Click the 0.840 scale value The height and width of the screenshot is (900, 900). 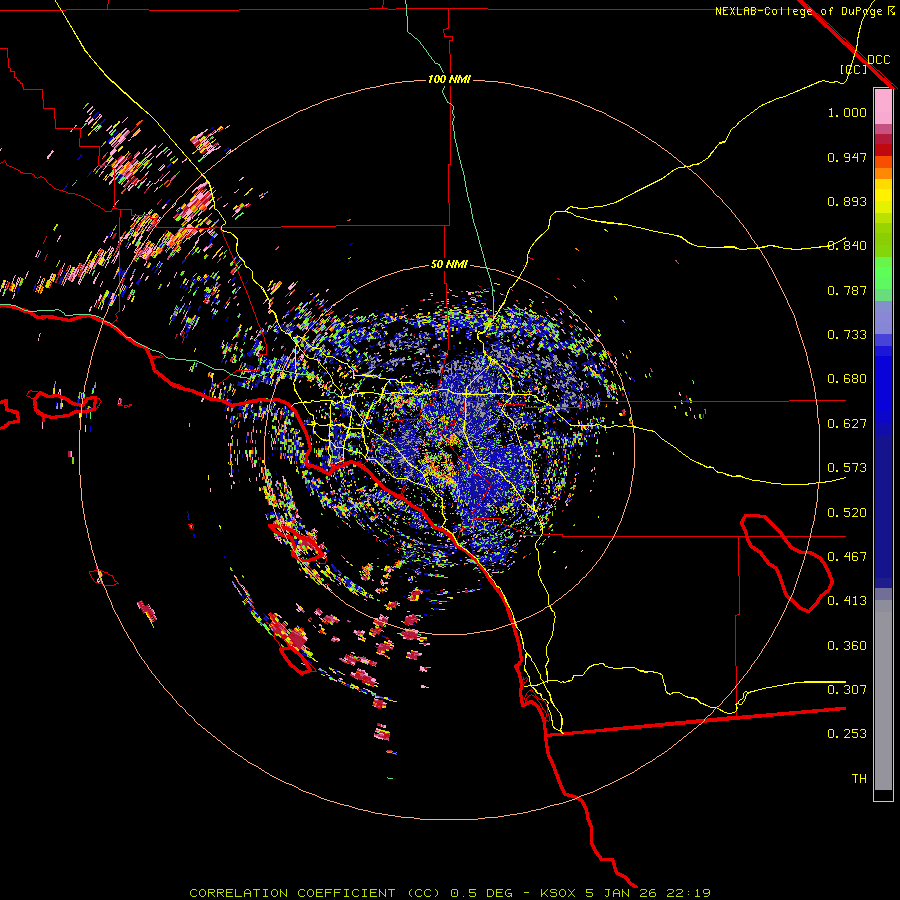847,246
